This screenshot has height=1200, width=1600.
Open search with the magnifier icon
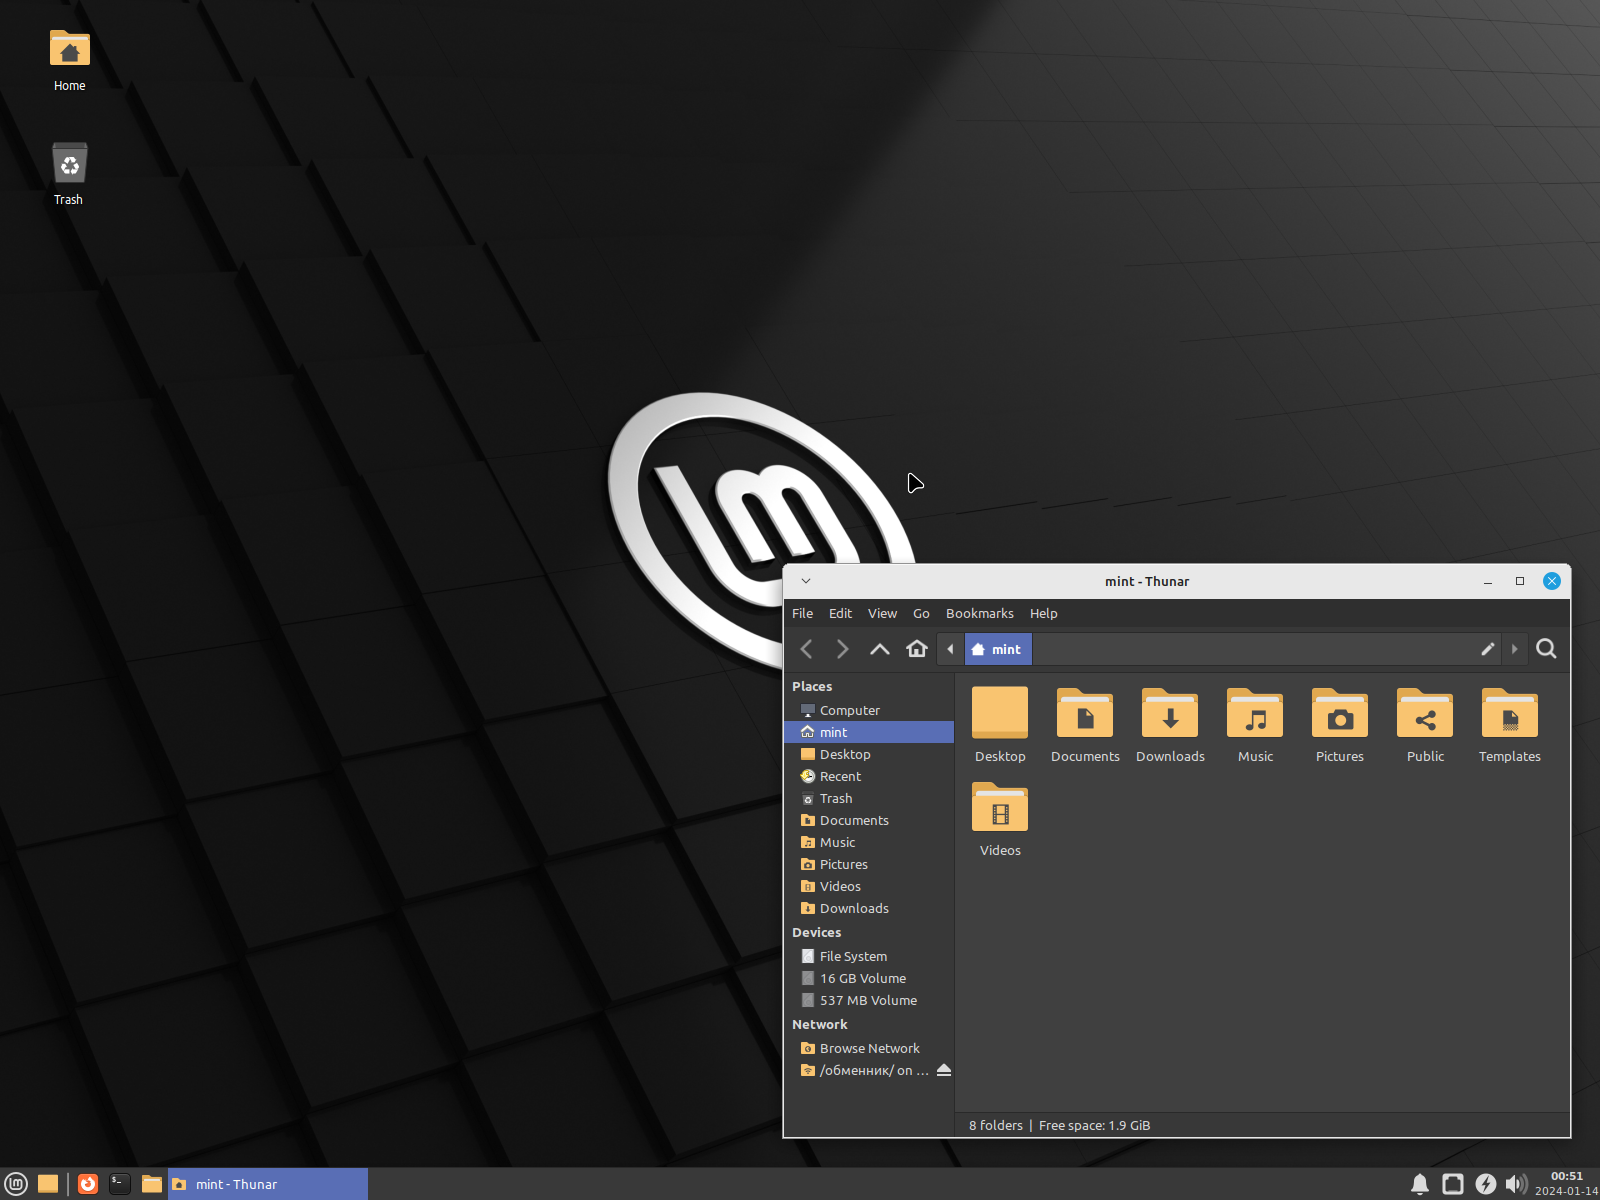click(x=1546, y=649)
